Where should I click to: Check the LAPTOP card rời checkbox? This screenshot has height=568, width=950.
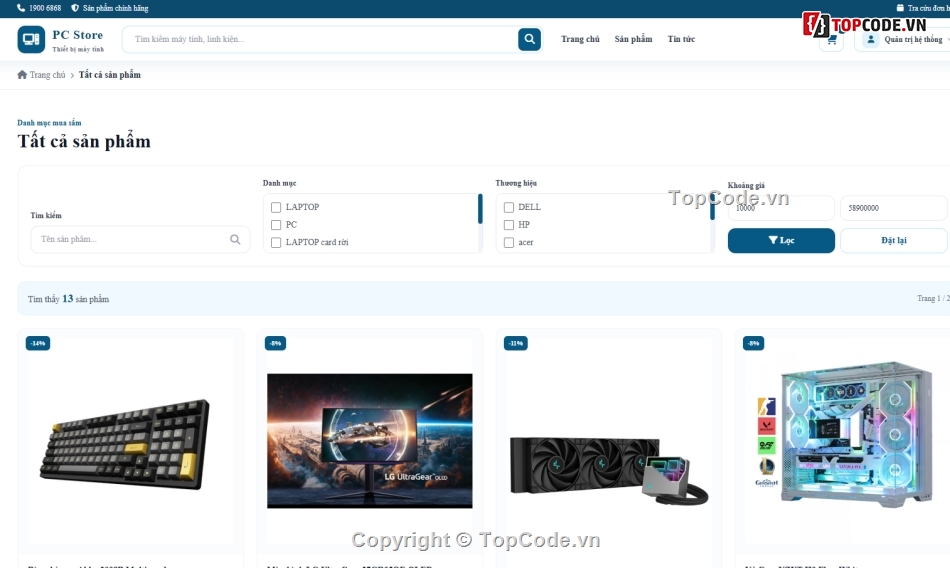click(276, 242)
